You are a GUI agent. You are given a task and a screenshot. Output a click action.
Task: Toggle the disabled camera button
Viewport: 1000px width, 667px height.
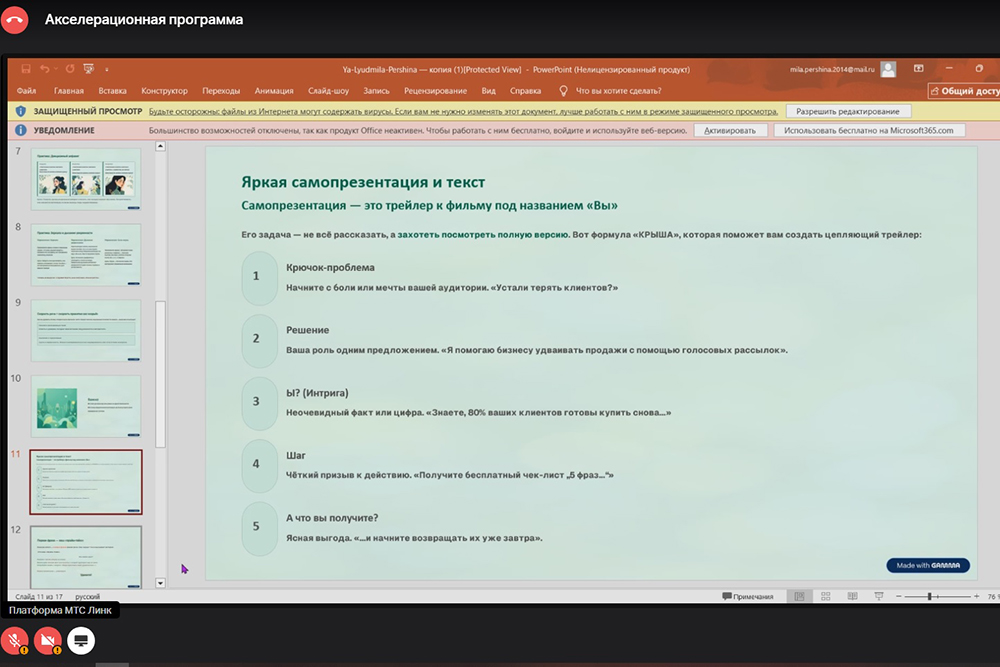click(48, 639)
